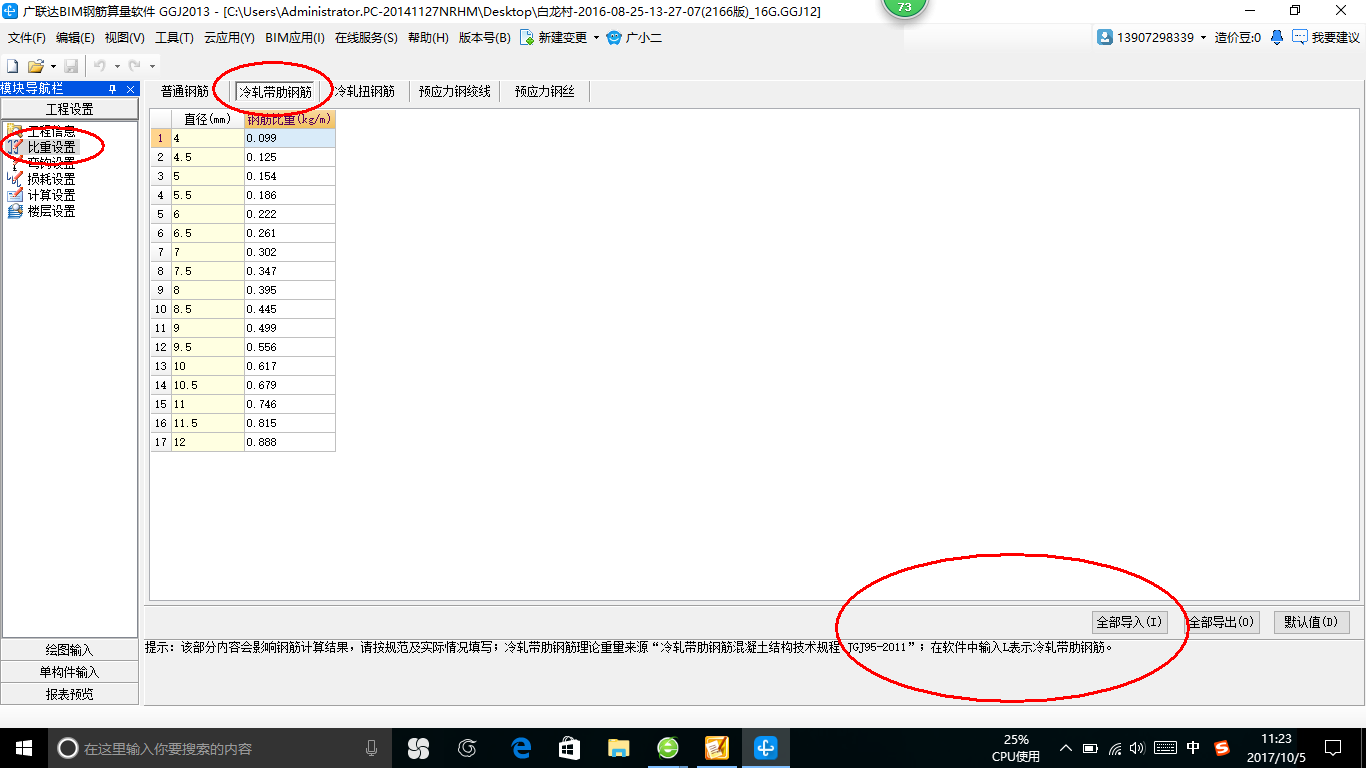Open the 报表预览 module section
The width and height of the screenshot is (1366, 768).
(69, 694)
